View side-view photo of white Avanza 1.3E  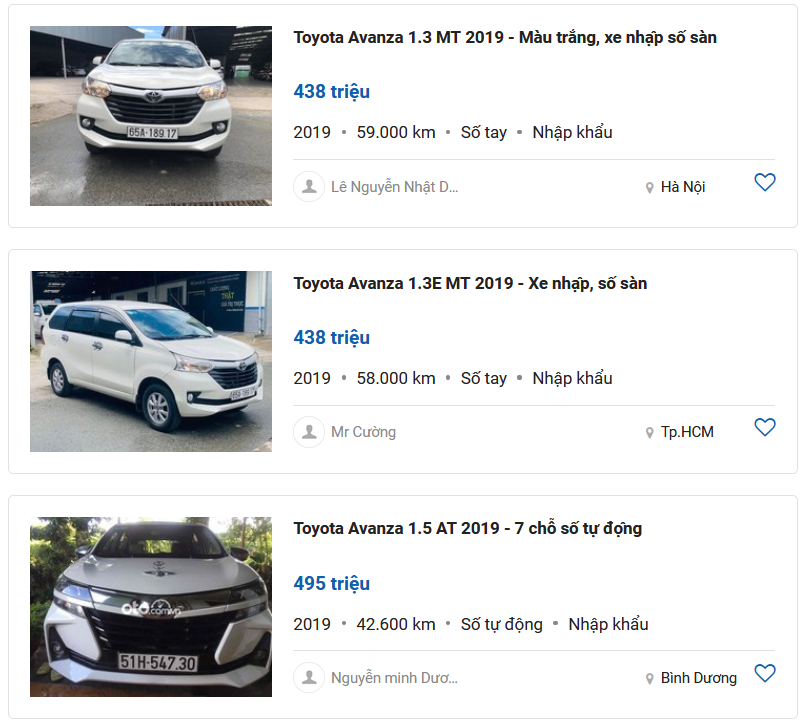point(151,361)
